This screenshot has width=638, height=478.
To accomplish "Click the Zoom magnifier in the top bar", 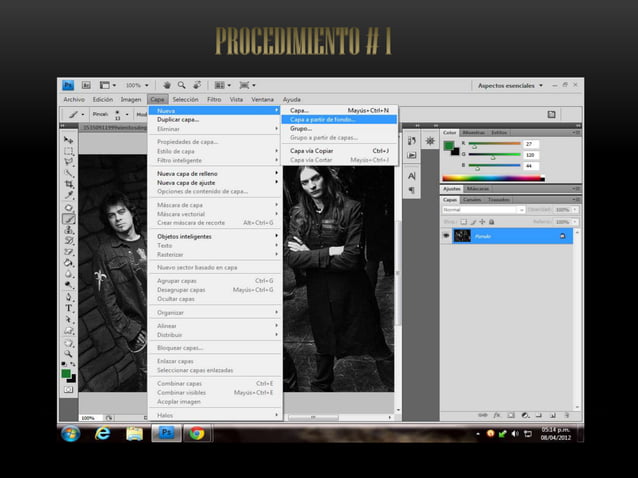I will (182, 86).
